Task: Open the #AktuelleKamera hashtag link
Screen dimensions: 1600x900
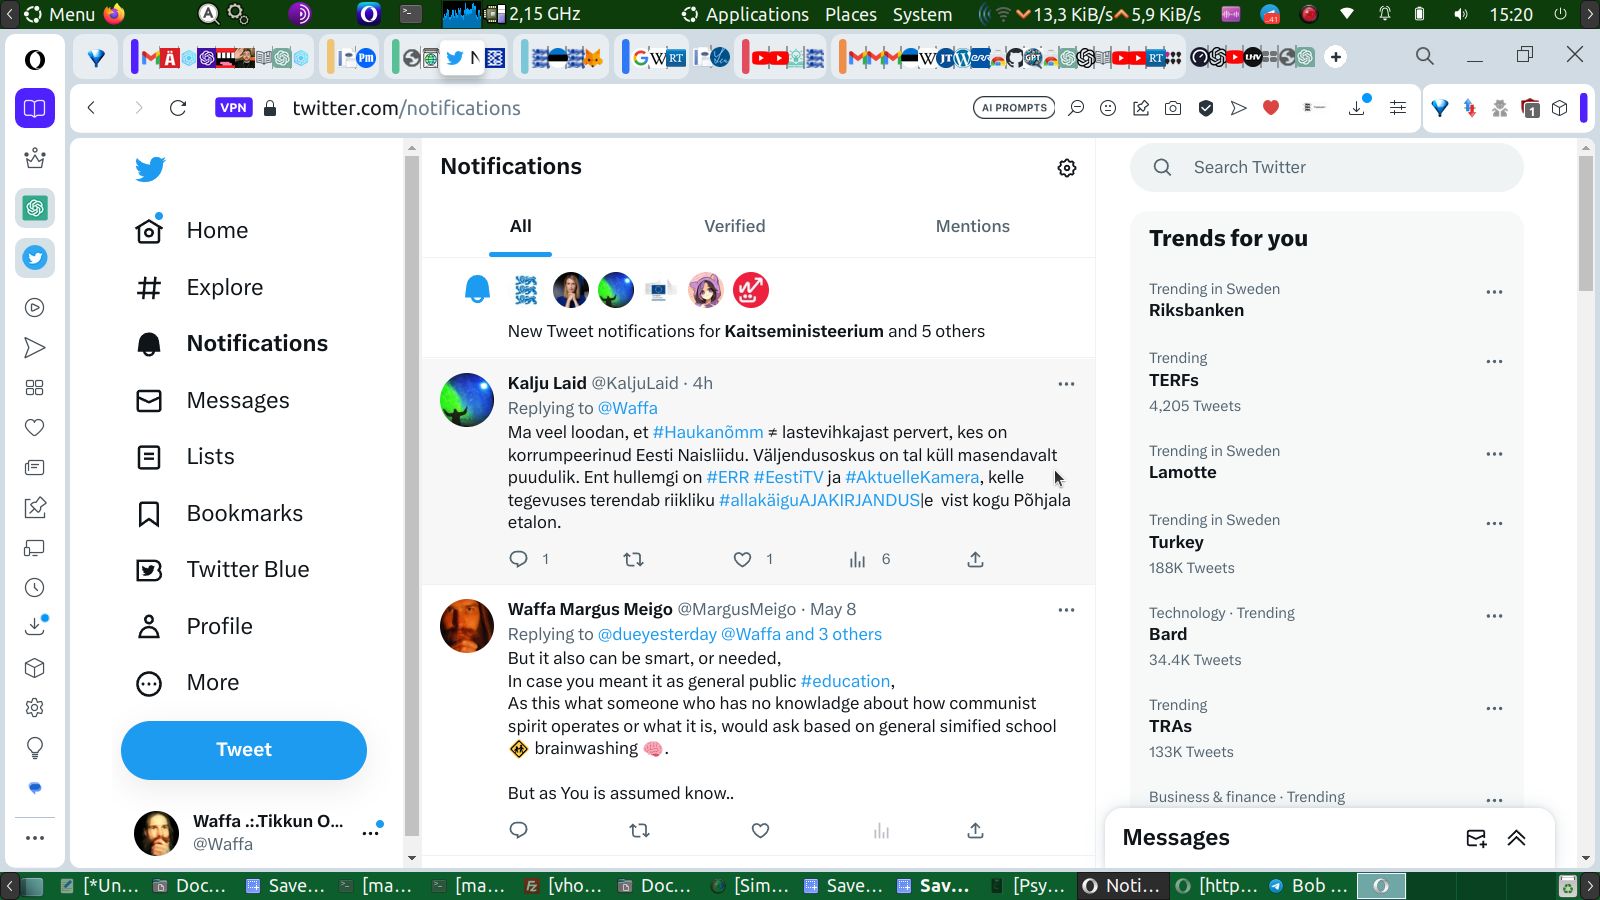Action: coord(912,477)
